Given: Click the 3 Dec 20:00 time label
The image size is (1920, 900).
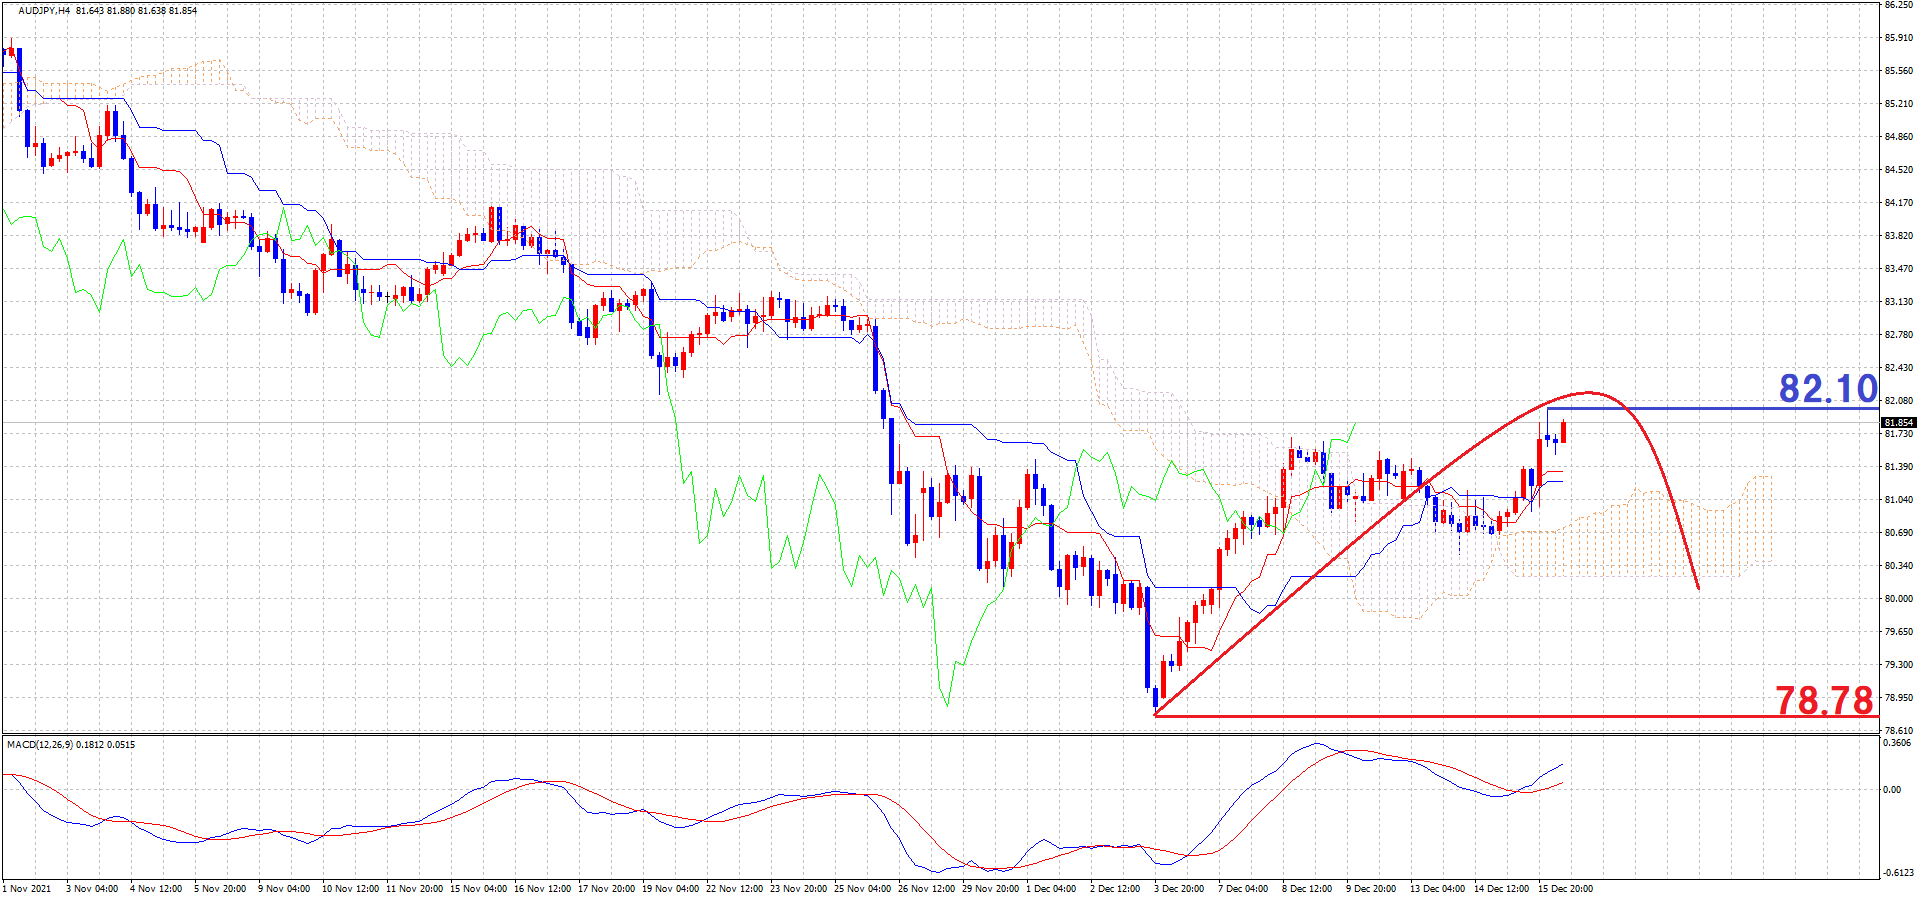Looking at the screenshot, I should pos(1179,888).
